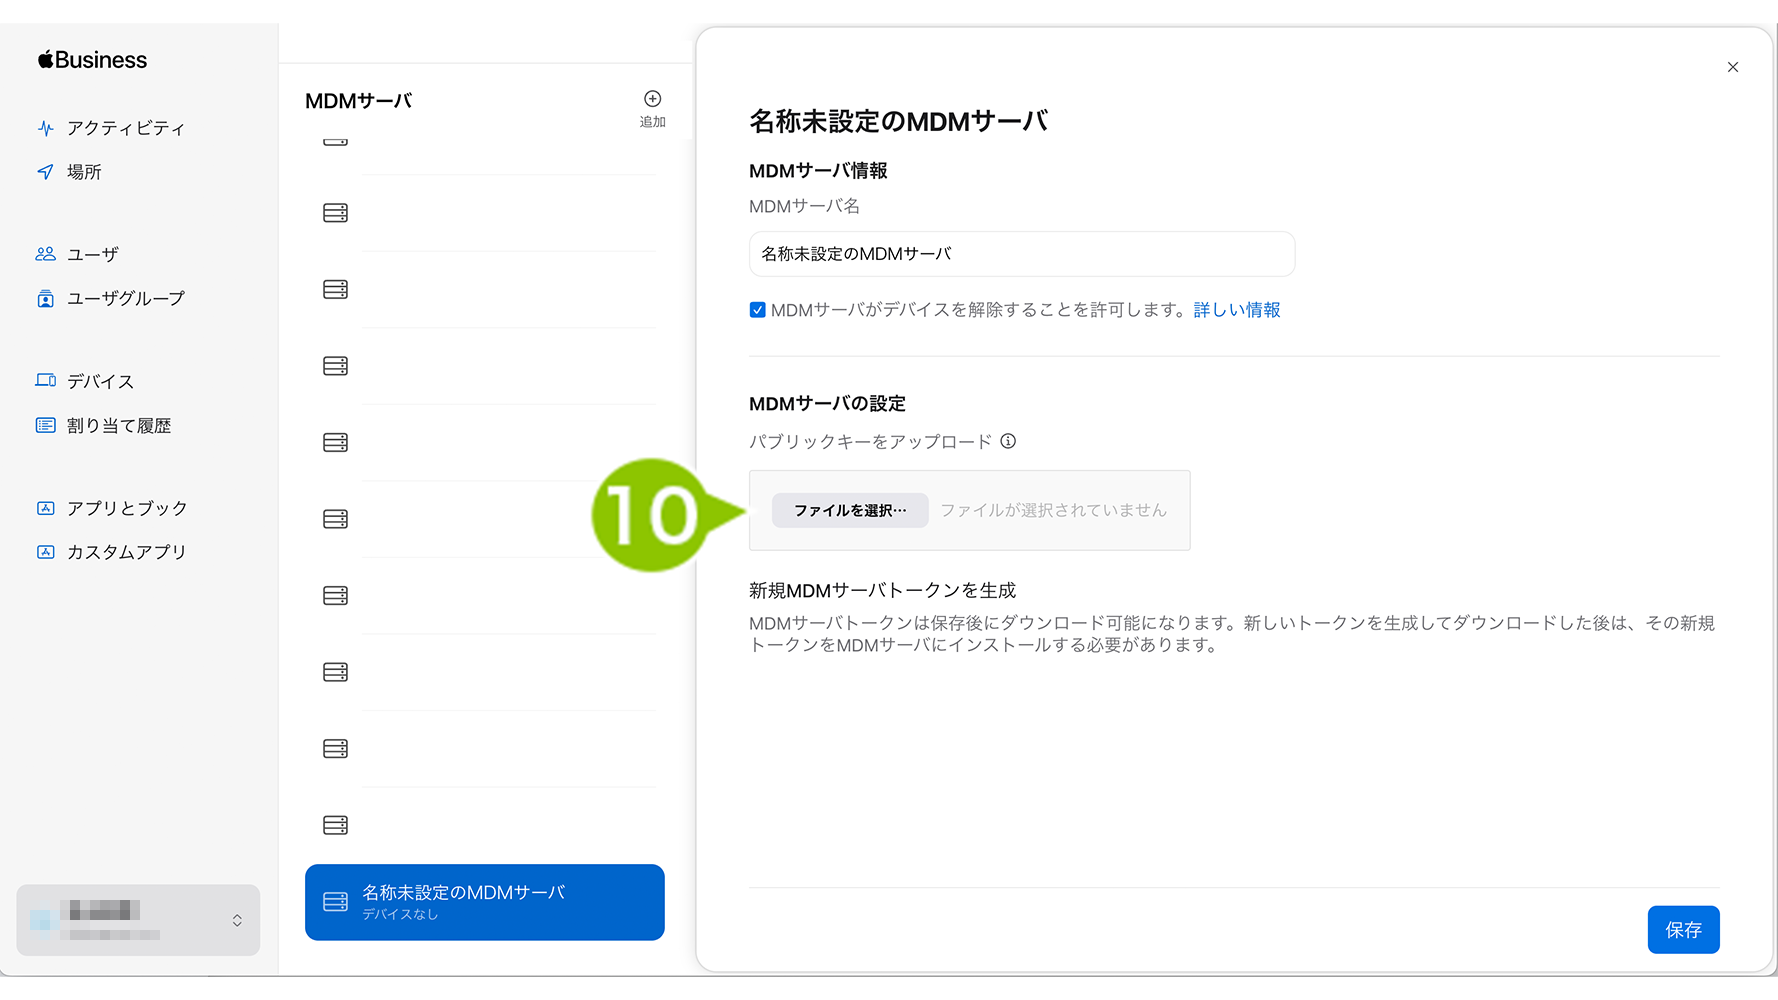Click the 場所 location arrow icon
Viewport: 1778px width, 1000px height.
45,172
